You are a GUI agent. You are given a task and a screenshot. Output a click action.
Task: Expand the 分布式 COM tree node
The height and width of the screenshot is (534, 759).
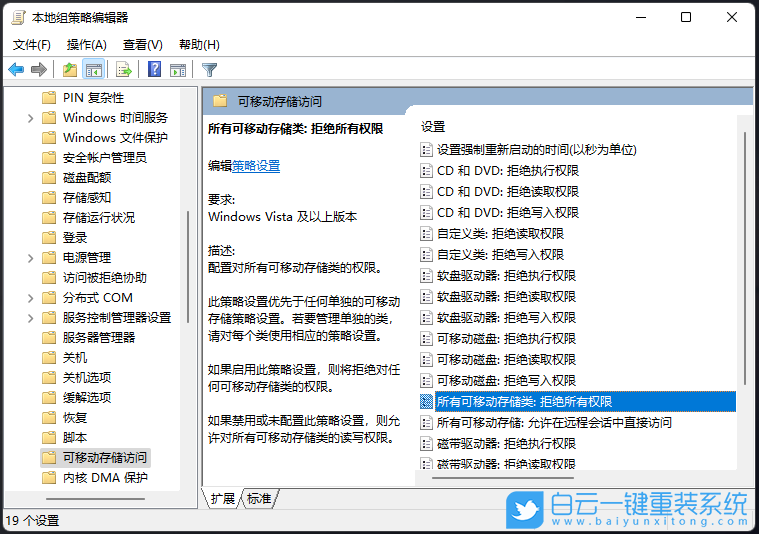(x=30, y=298)
